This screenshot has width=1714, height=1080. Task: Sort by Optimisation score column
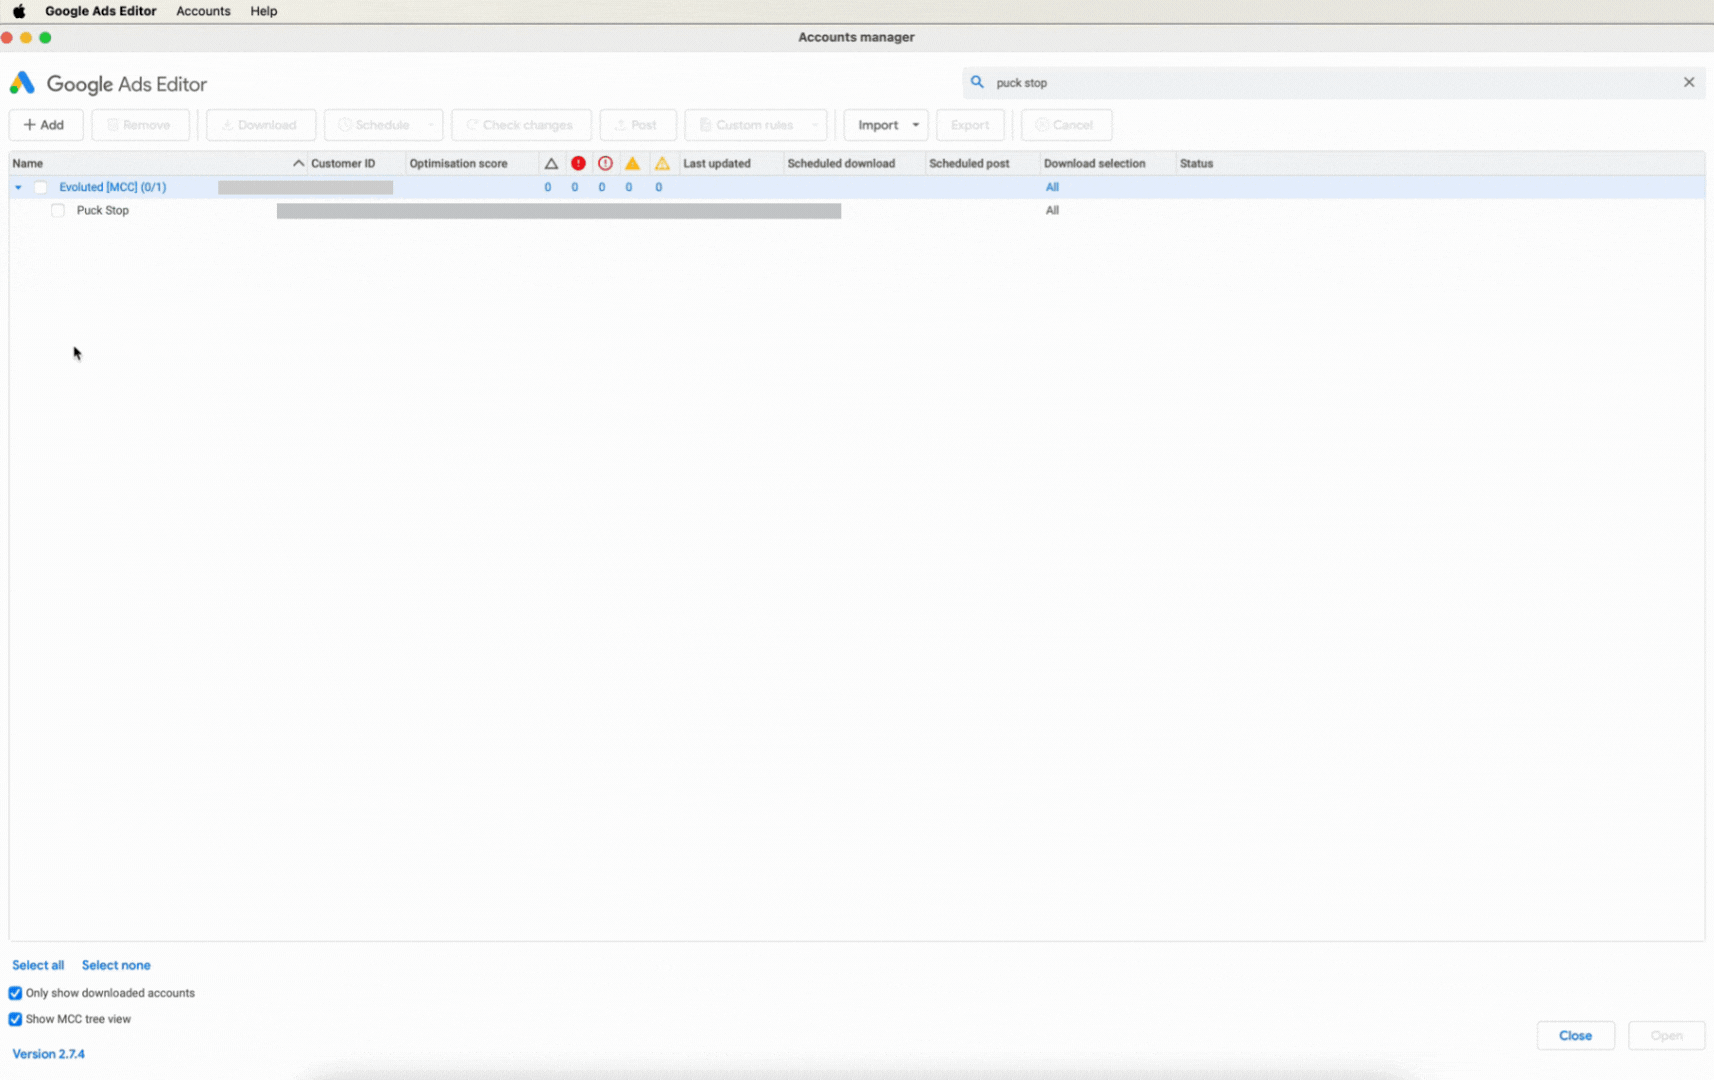[458, 163]
